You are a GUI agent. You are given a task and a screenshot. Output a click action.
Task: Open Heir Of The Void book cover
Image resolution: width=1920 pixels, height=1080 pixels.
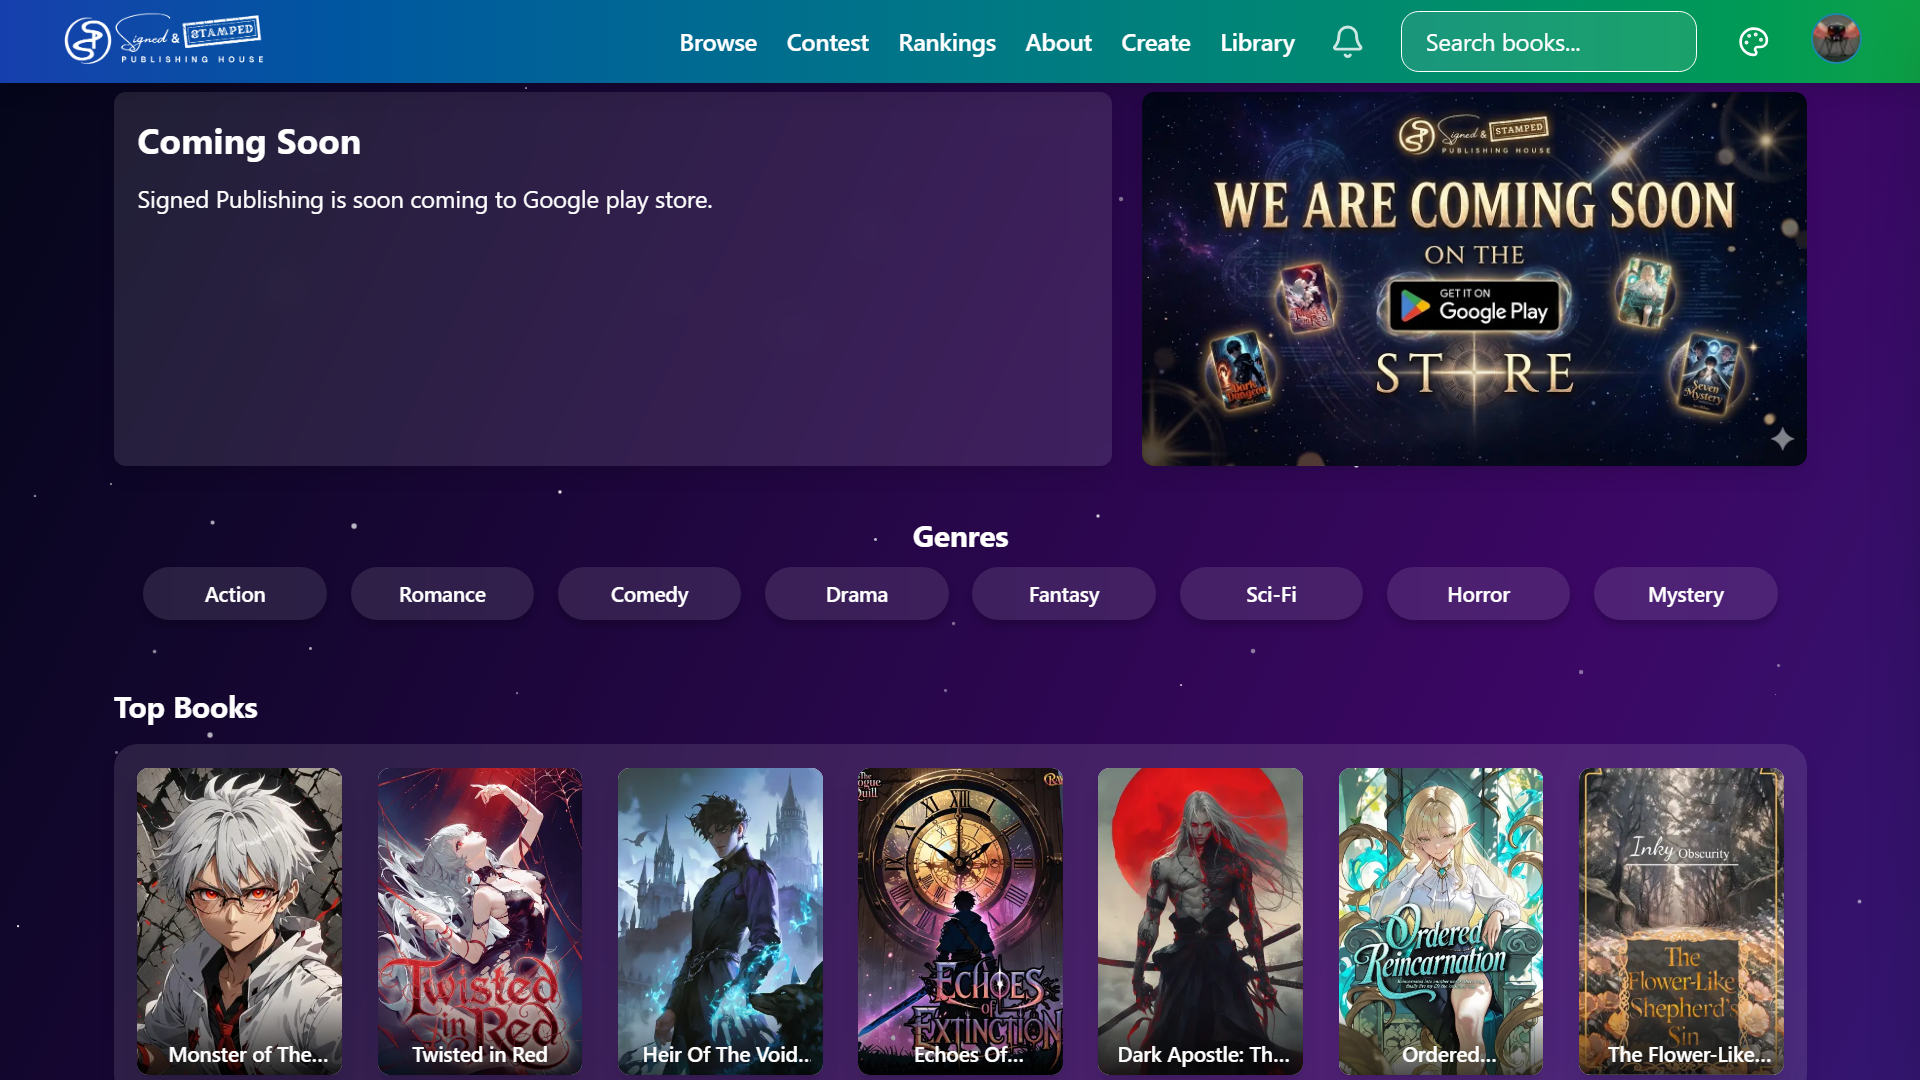tap(720, 921)
